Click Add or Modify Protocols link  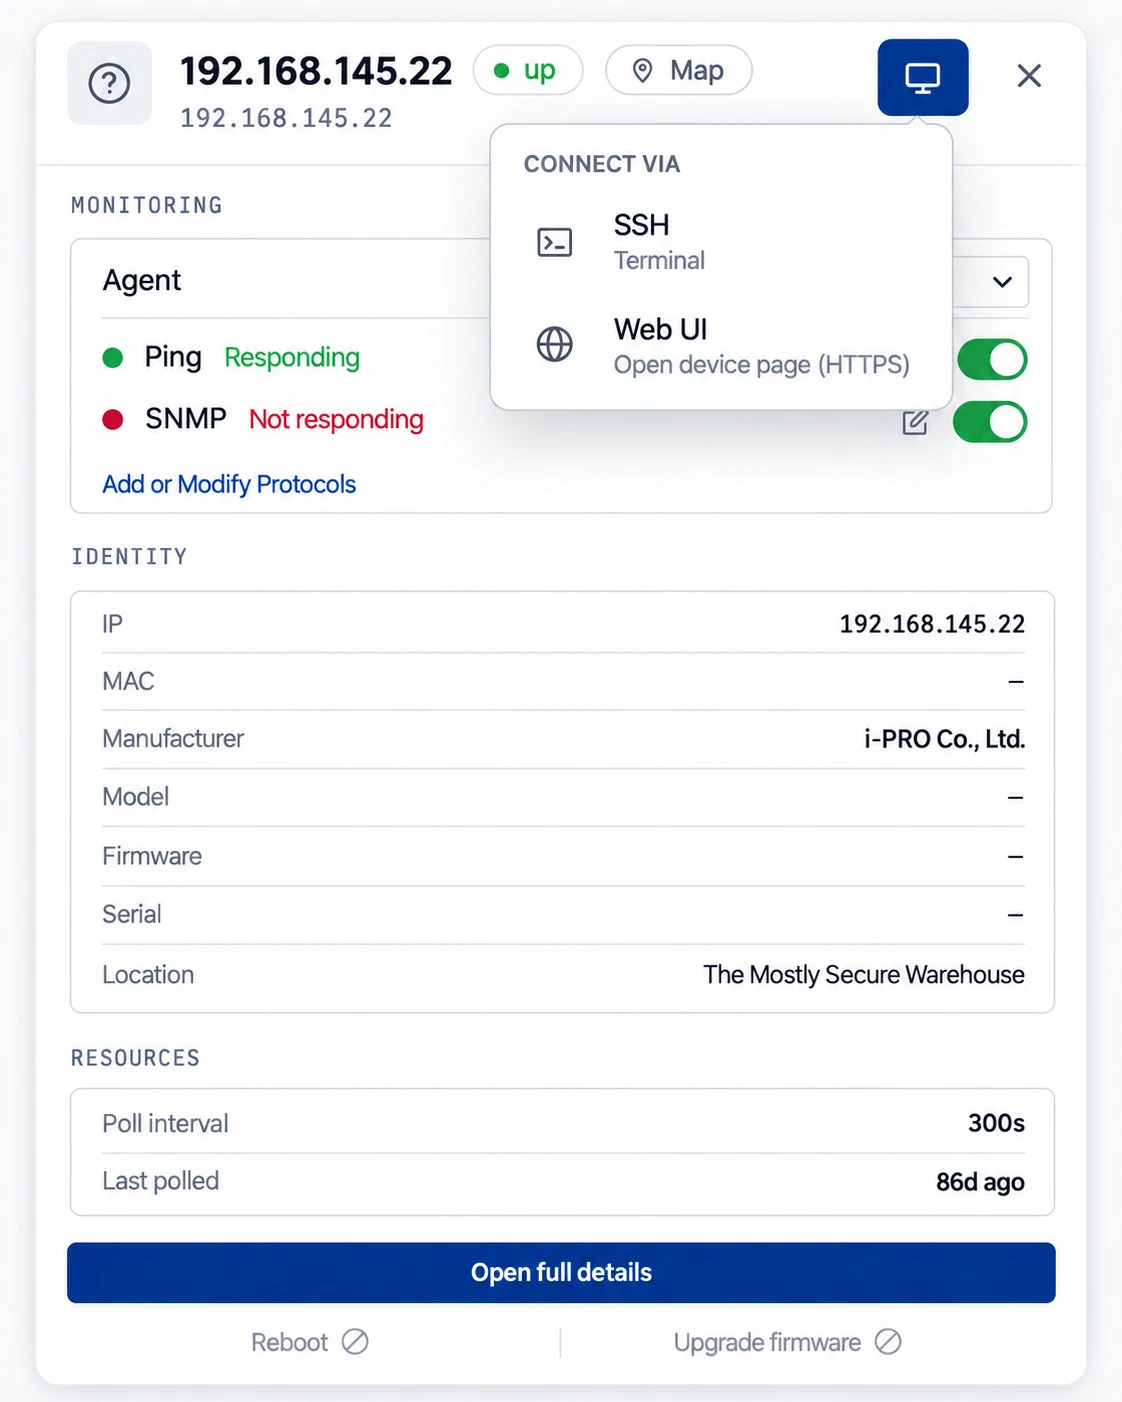229,484
